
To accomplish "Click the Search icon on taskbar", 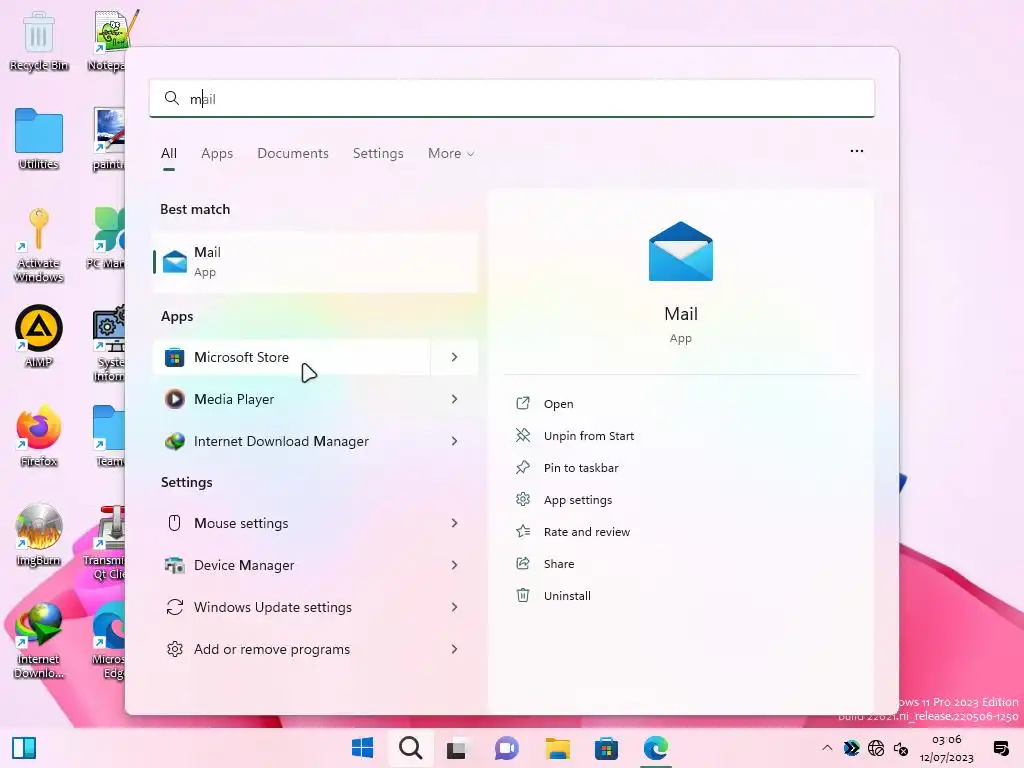I will click(x=411, y=748).
